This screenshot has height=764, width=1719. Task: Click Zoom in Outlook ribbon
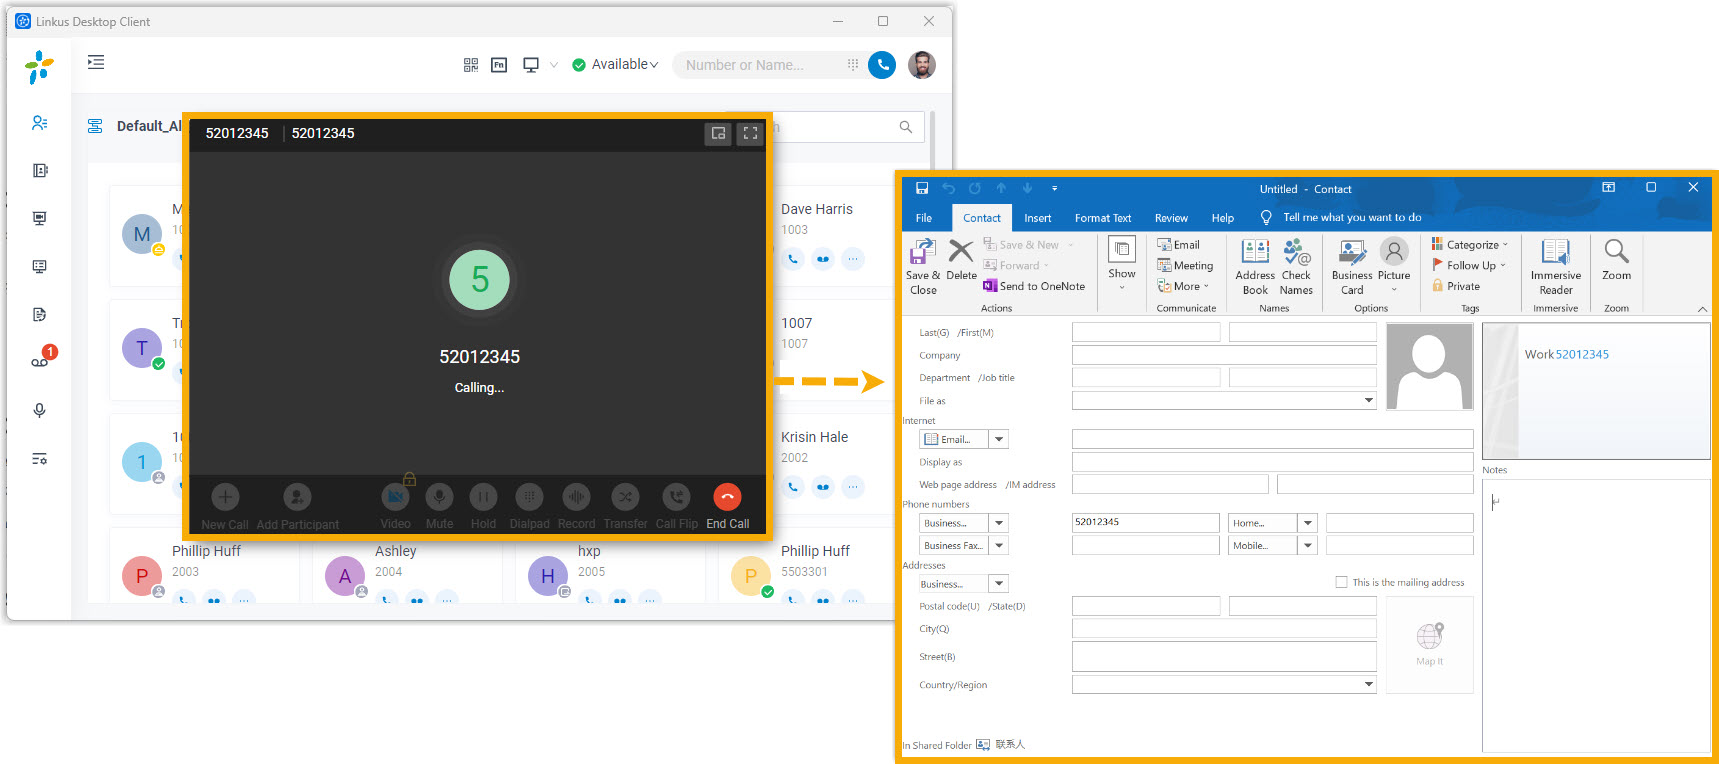(x=1616, y=260)
